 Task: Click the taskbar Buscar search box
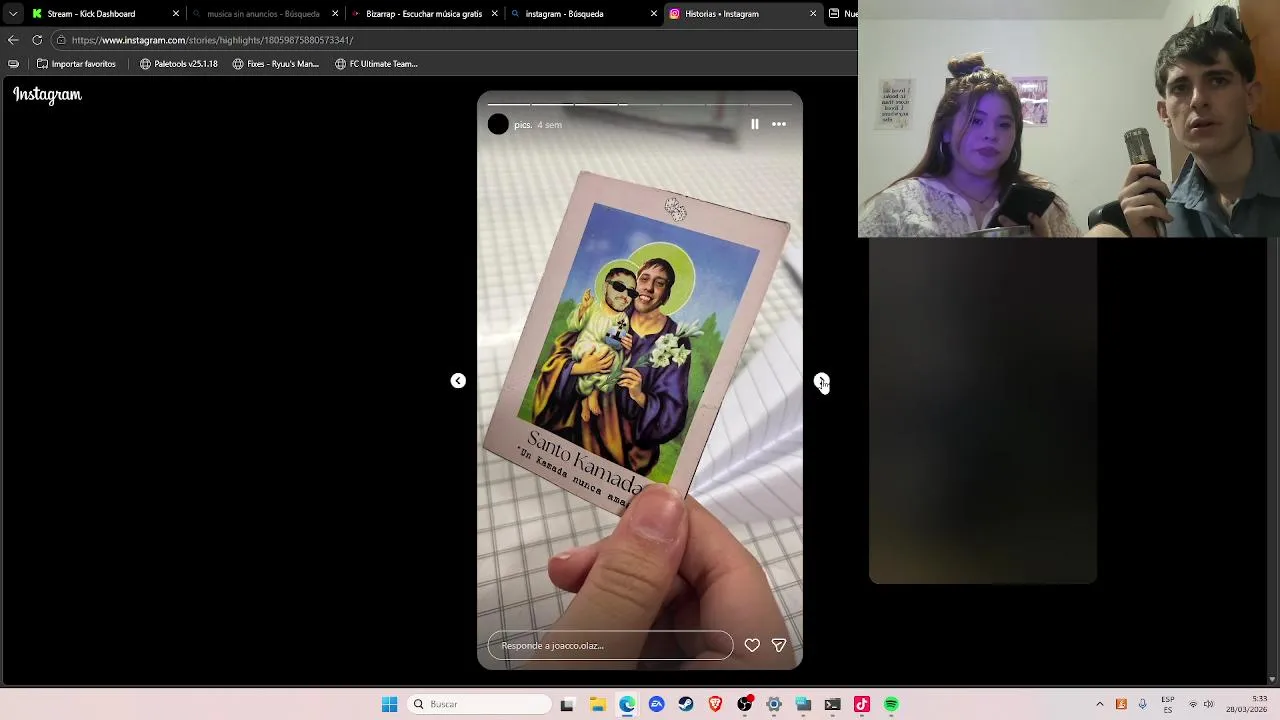pos(480,704)
